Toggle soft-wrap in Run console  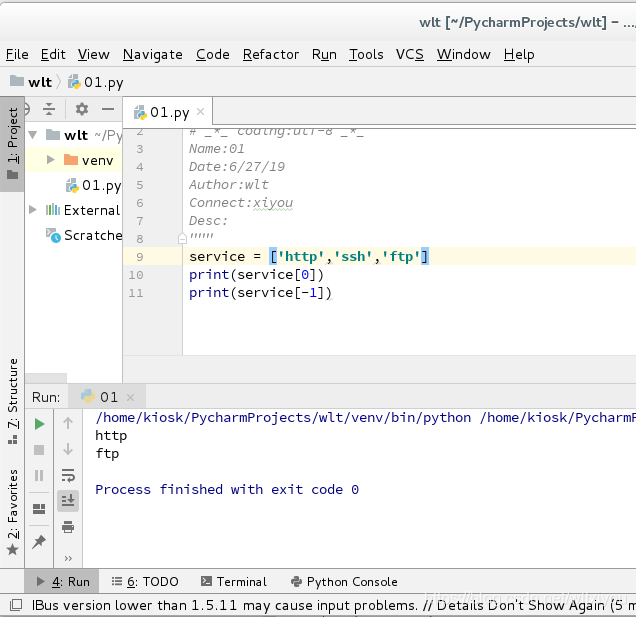point(68,475)
